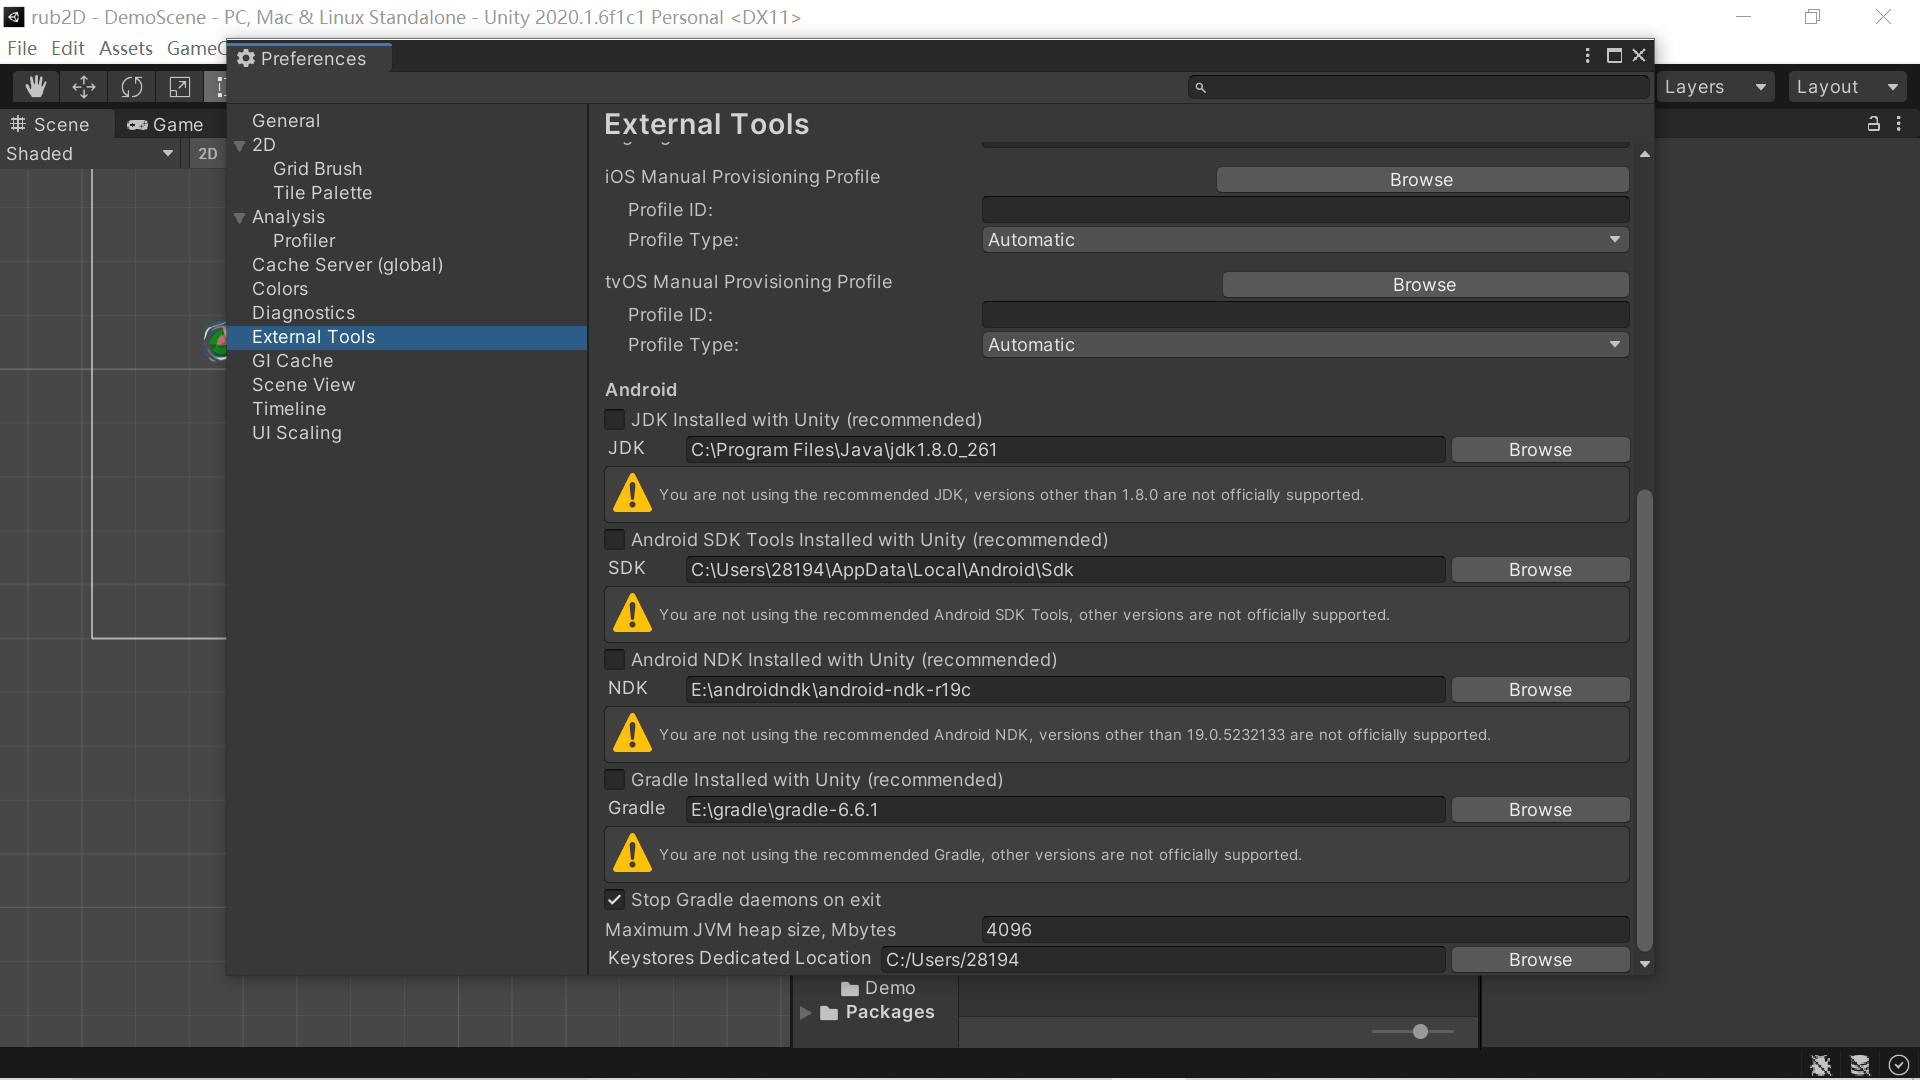Viewport: 1920px width, 1080px height.
Task: Collapse the 2D preferences section
Action: 240,146
